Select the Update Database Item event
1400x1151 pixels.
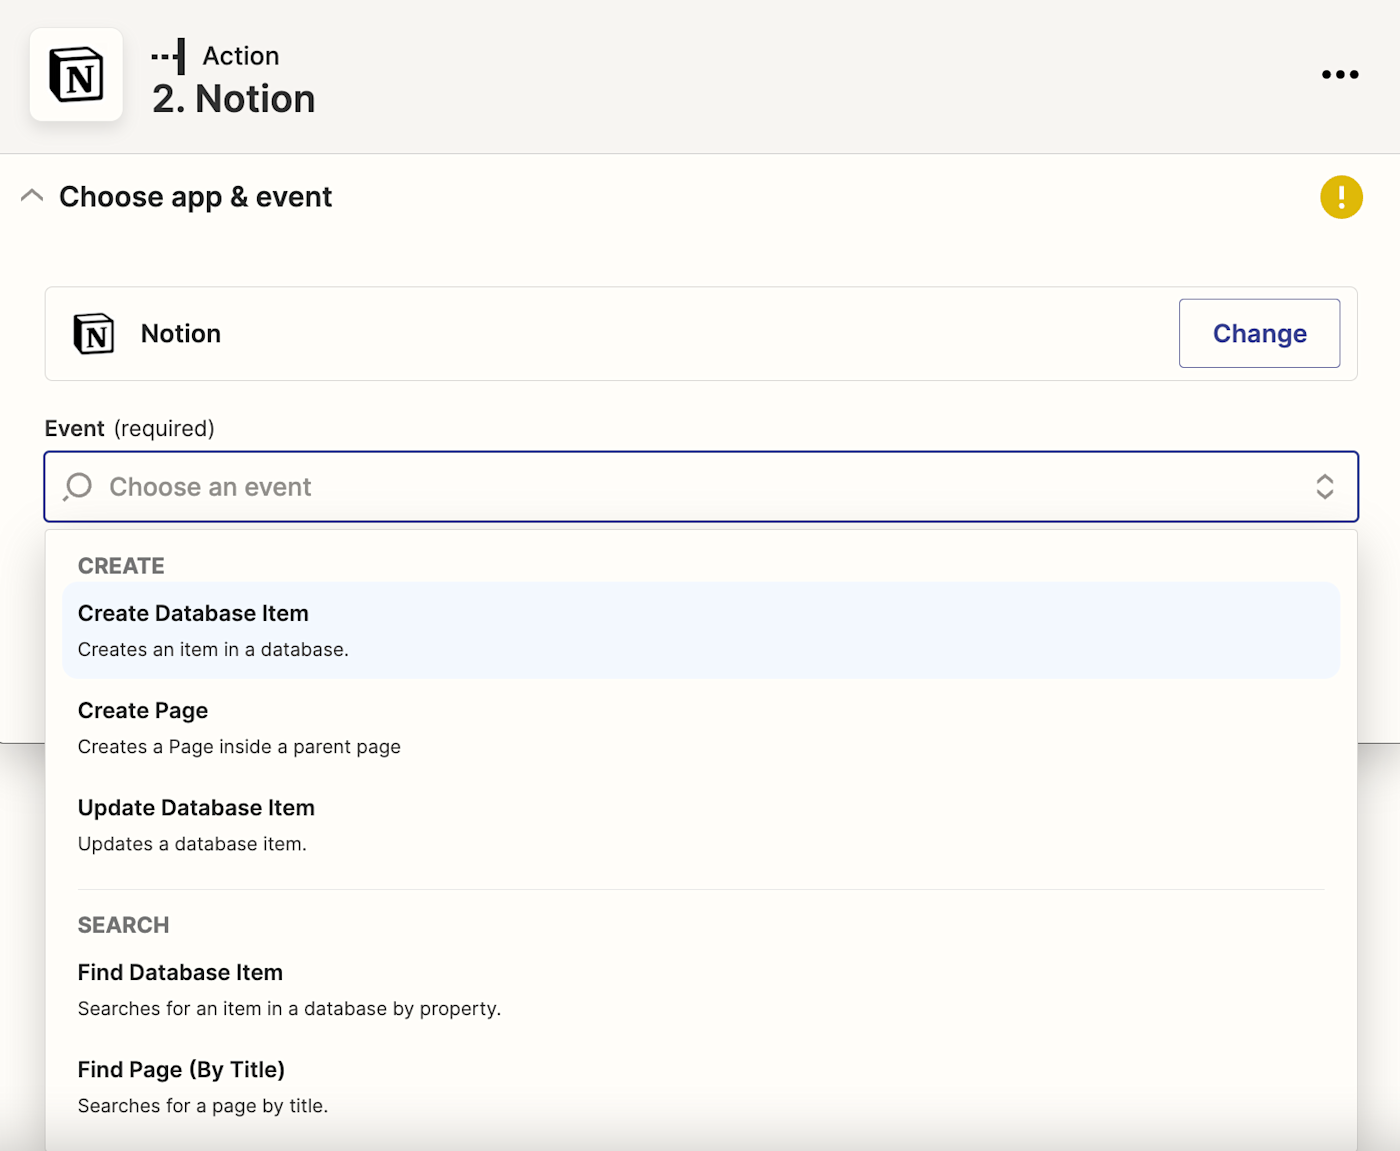(x=701, y=824)
